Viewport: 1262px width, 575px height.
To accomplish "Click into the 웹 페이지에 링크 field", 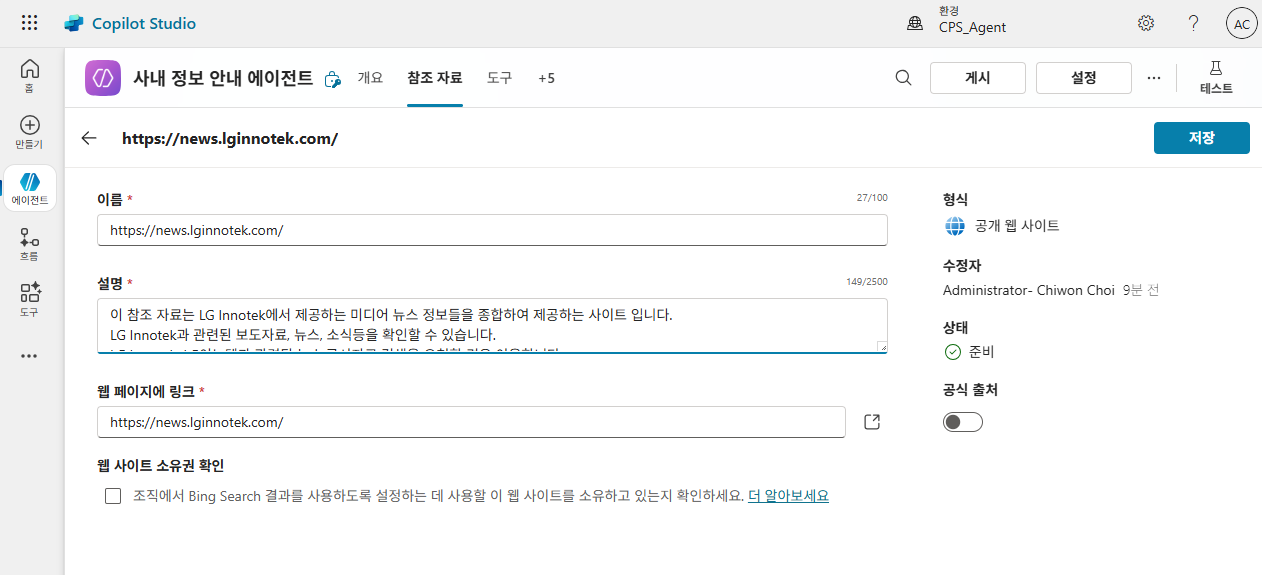I will coord(471,422).
